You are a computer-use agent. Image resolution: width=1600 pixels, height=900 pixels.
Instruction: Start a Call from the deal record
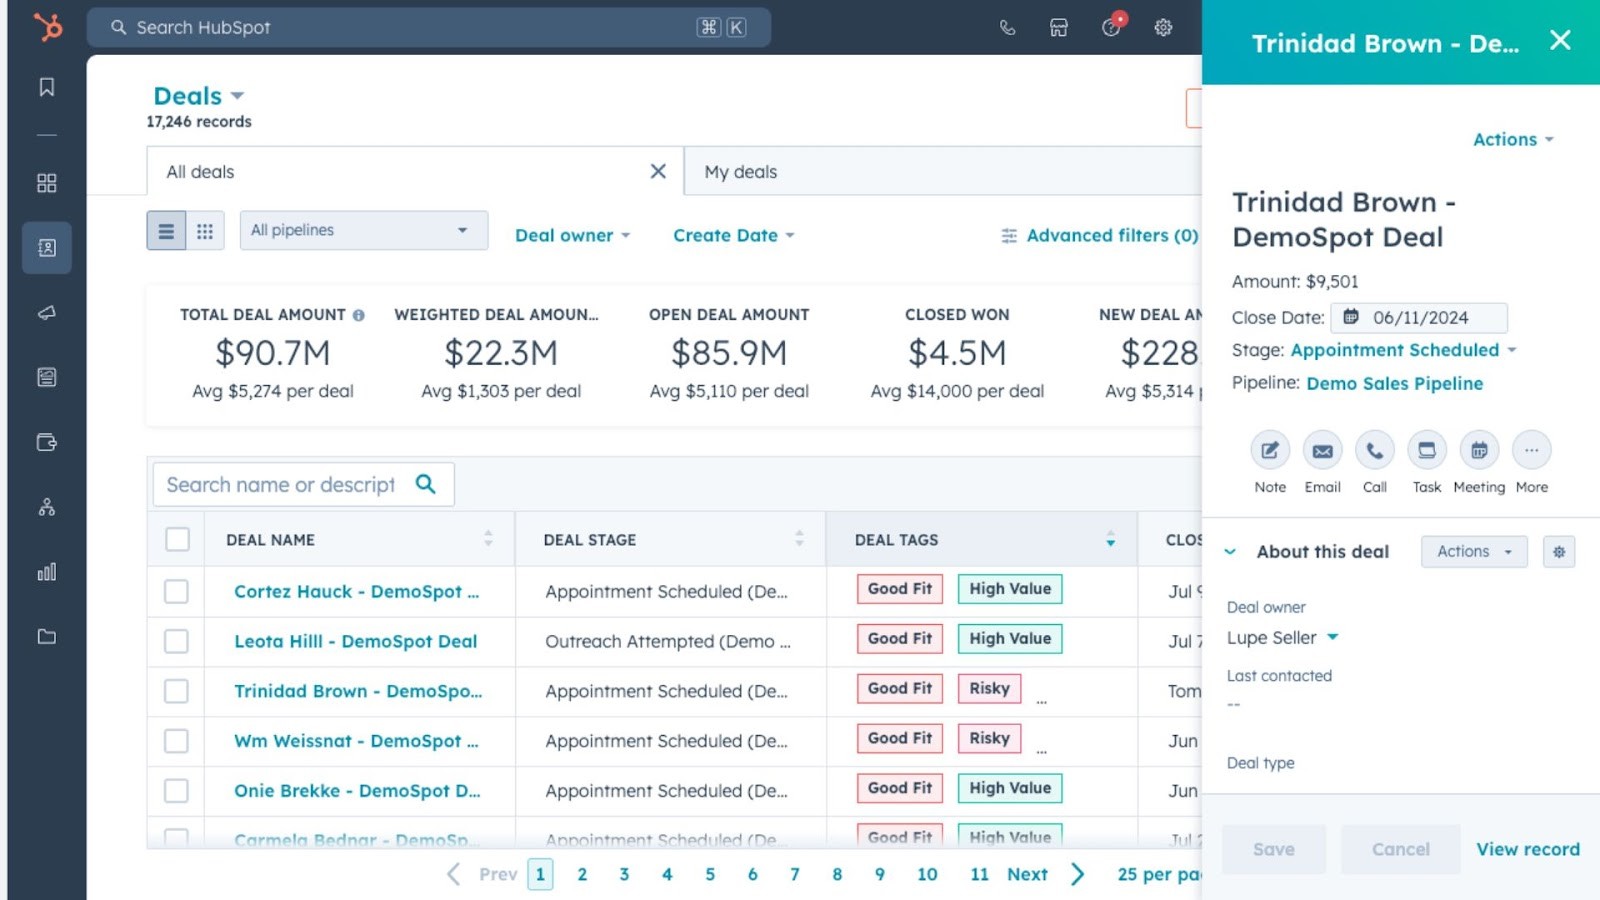1374,451
